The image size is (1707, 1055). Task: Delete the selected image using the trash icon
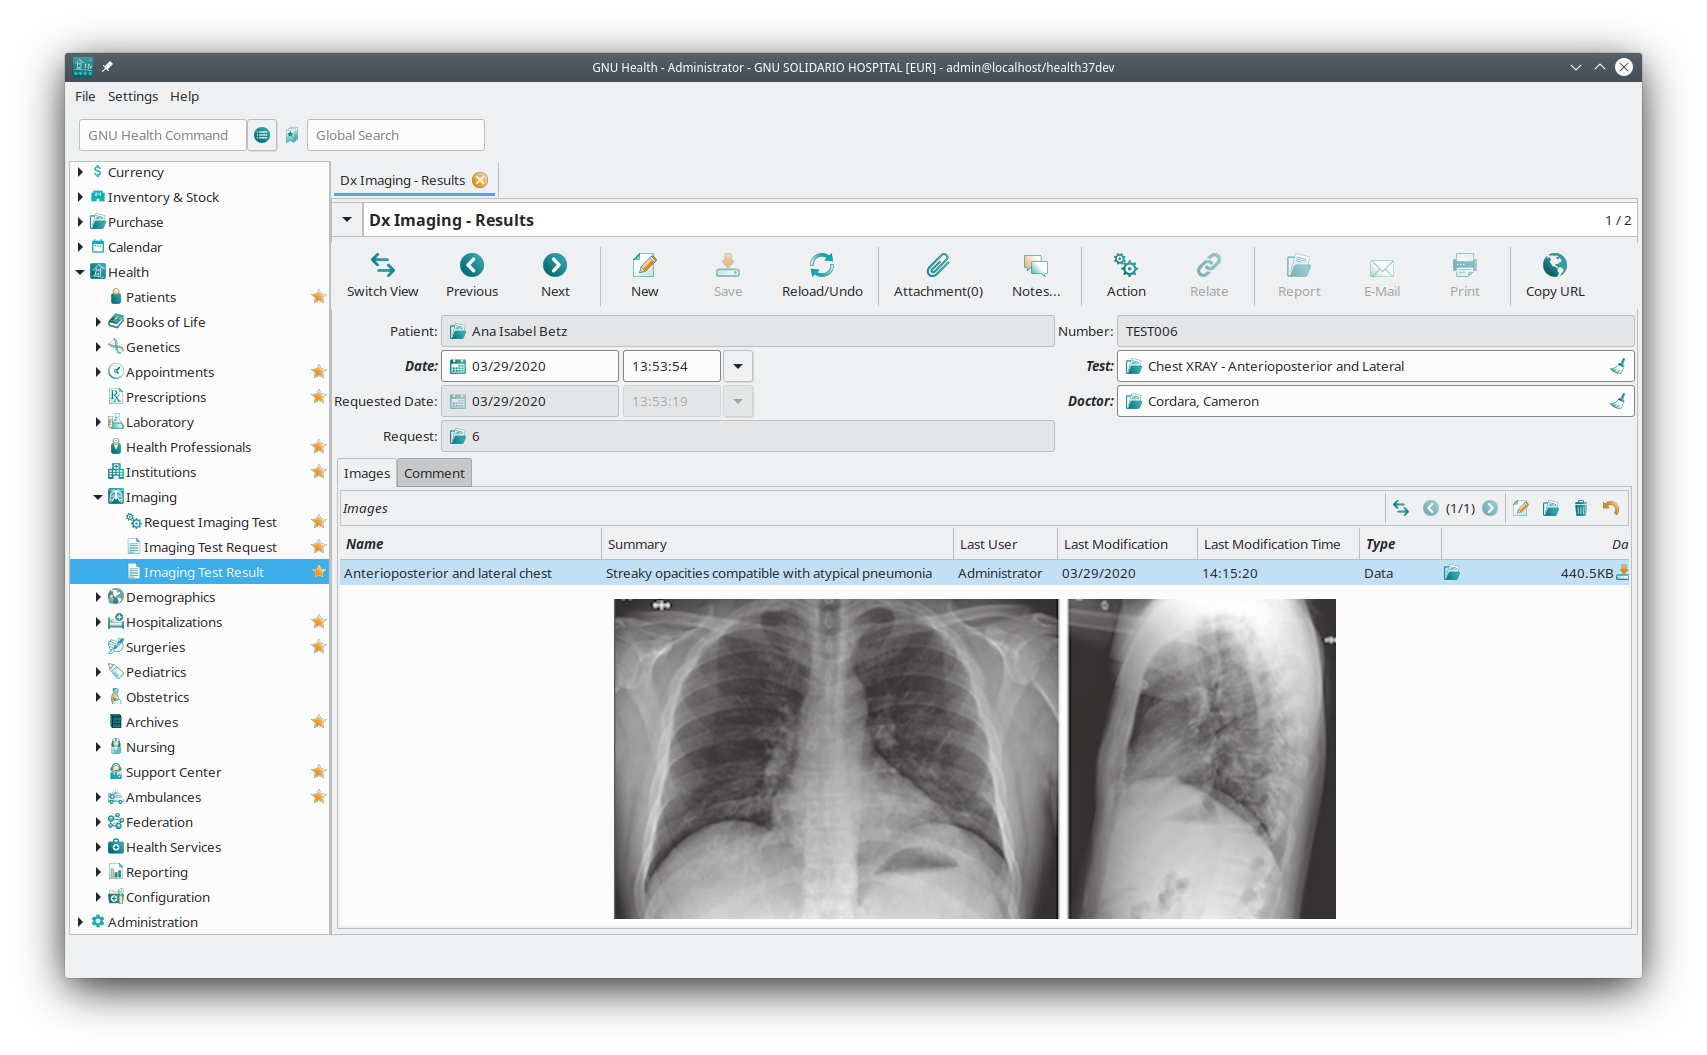(x=1580, y=508)
